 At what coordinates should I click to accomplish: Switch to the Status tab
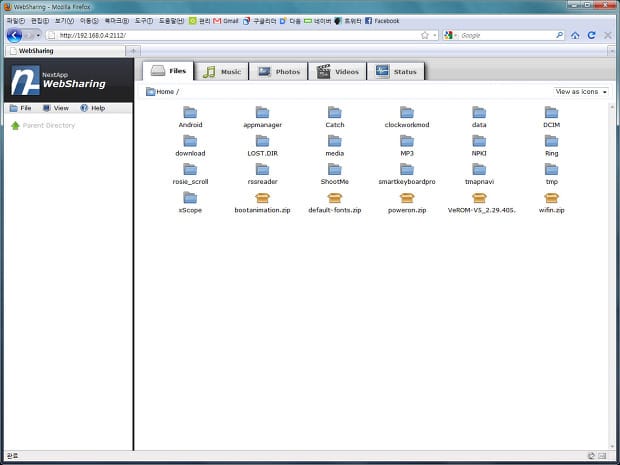(396, 72)
